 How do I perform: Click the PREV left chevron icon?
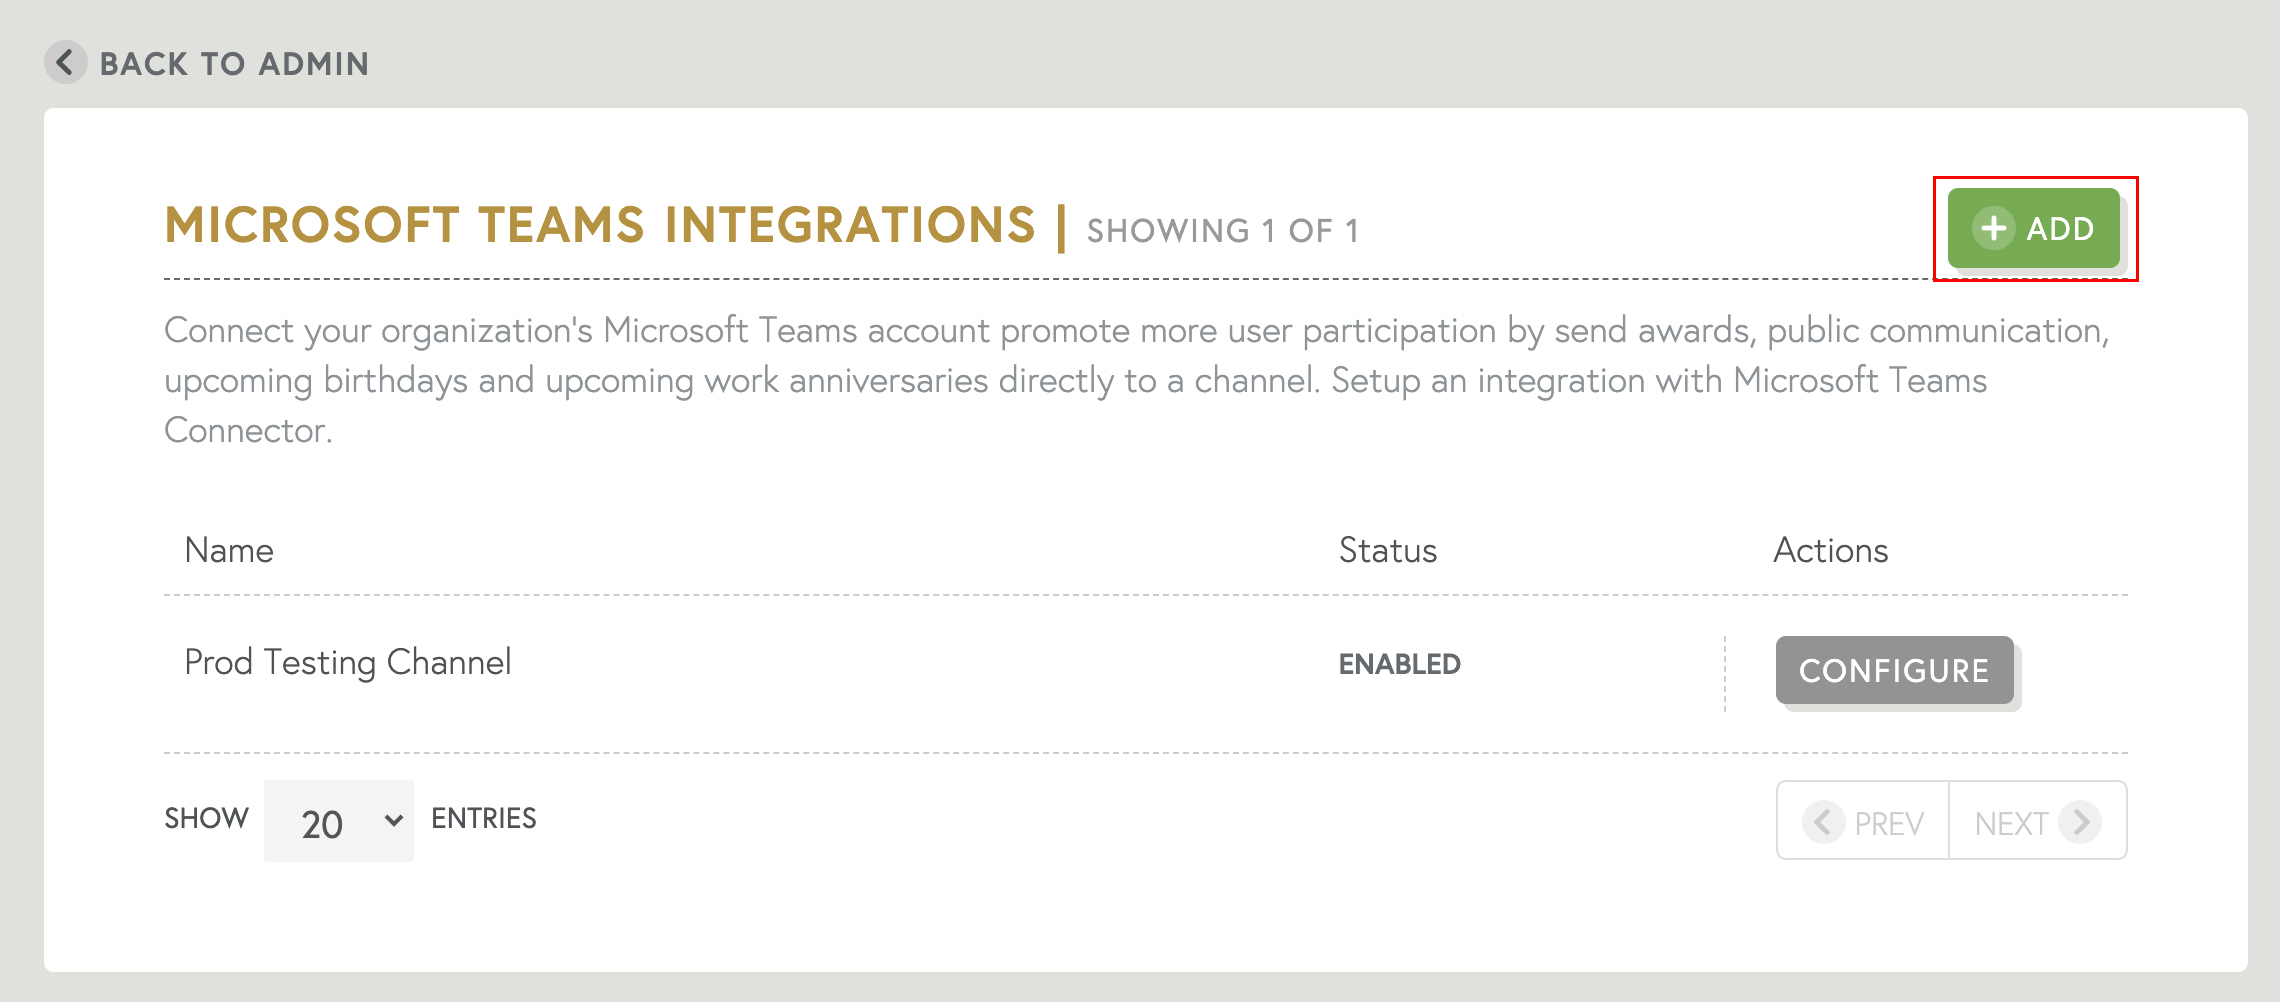pos(1823,822)
